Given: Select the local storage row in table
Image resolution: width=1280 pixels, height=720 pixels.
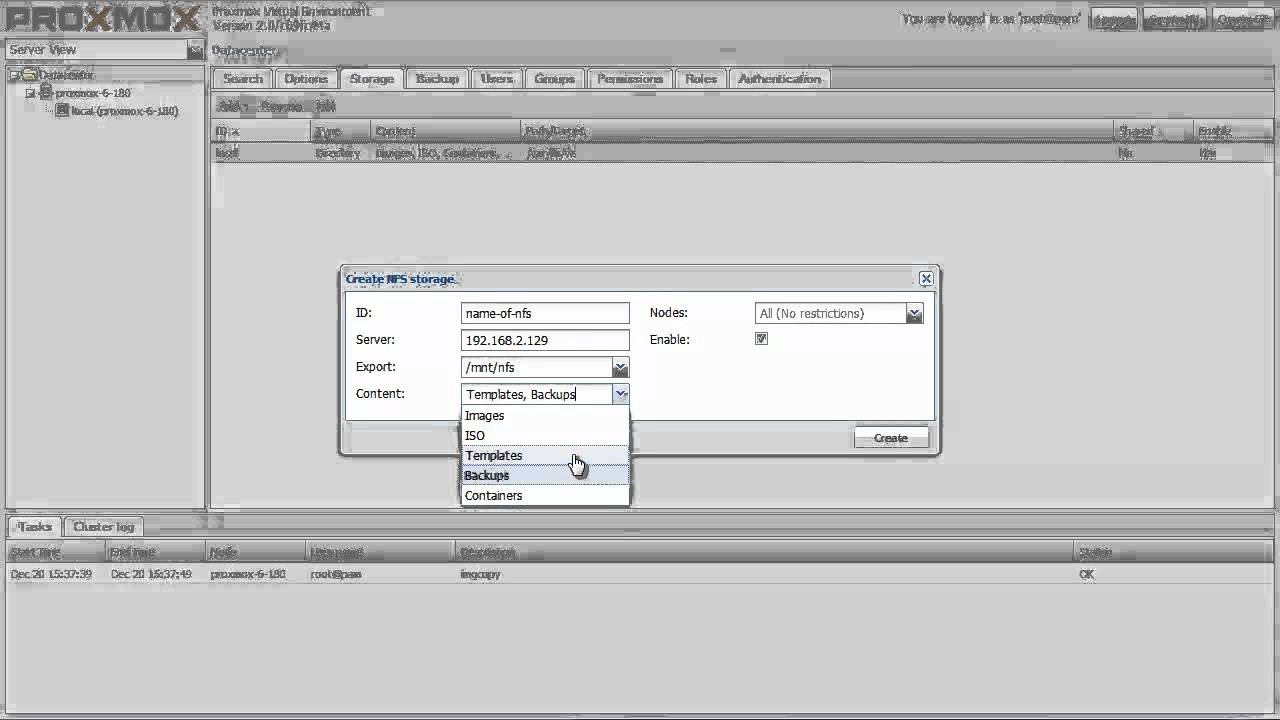Looking at the screenshot, I should pos(741,154).
